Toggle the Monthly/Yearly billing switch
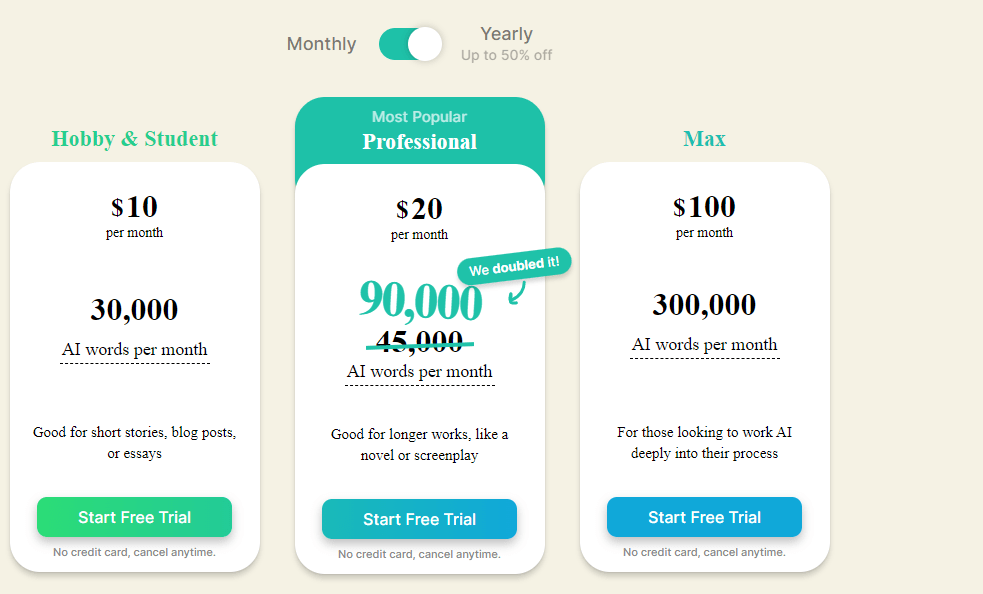983x594 pixels. coord(410,44)
